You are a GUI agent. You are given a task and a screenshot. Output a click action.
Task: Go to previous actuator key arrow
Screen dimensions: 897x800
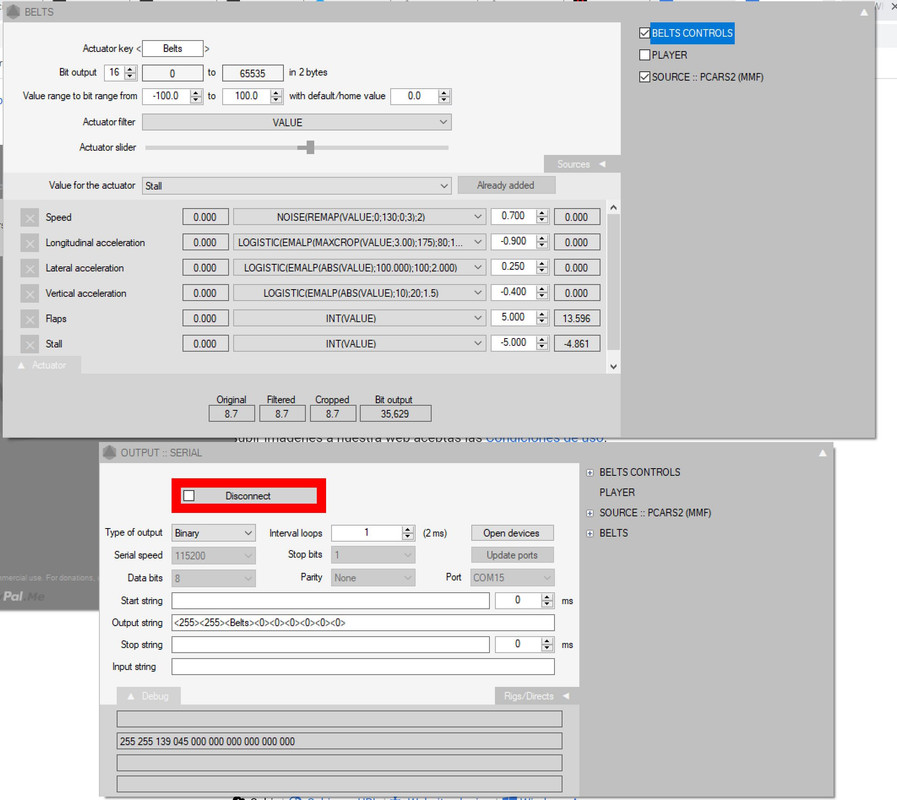pos(138,49)
